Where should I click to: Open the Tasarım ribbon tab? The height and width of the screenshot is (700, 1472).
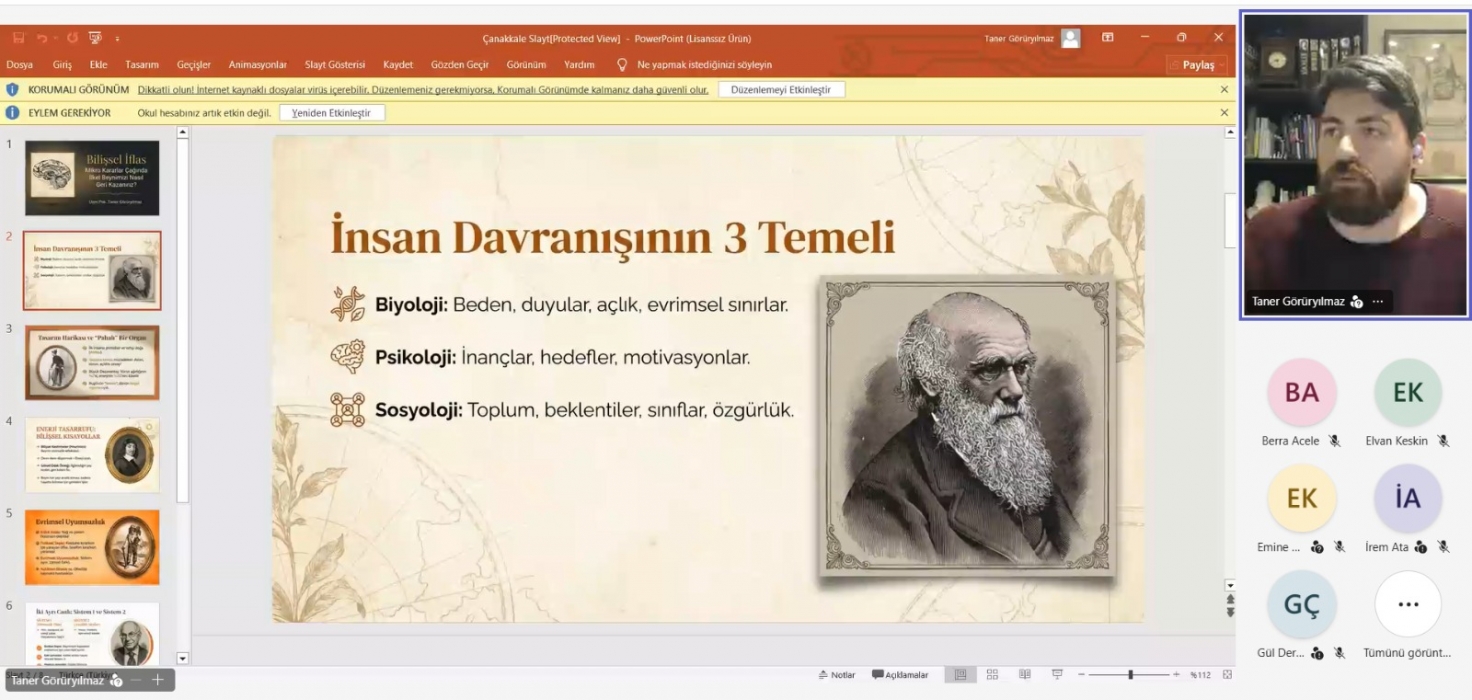(x=142, y=65)
